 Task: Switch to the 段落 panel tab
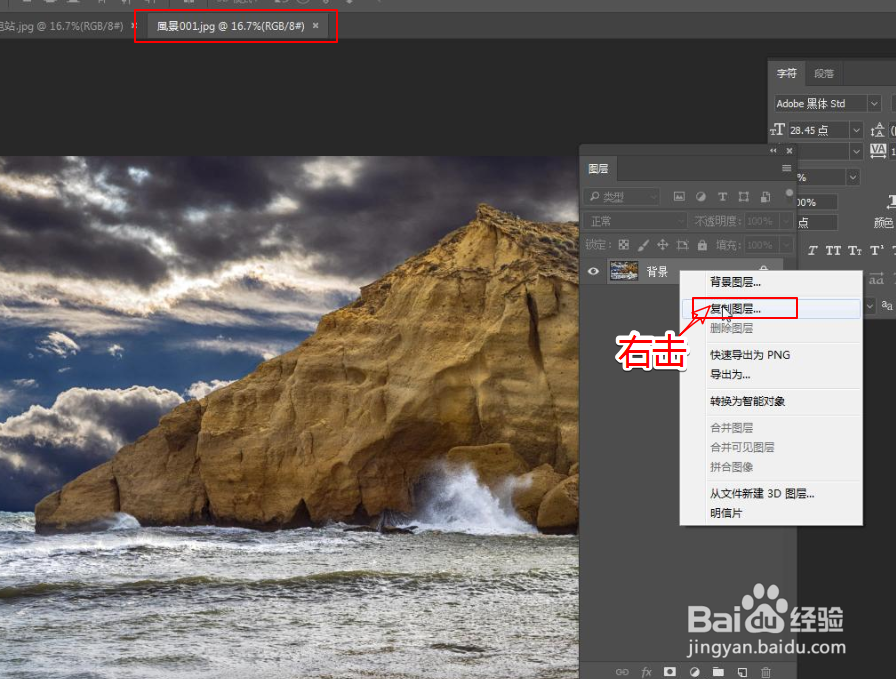pos(824,74)
